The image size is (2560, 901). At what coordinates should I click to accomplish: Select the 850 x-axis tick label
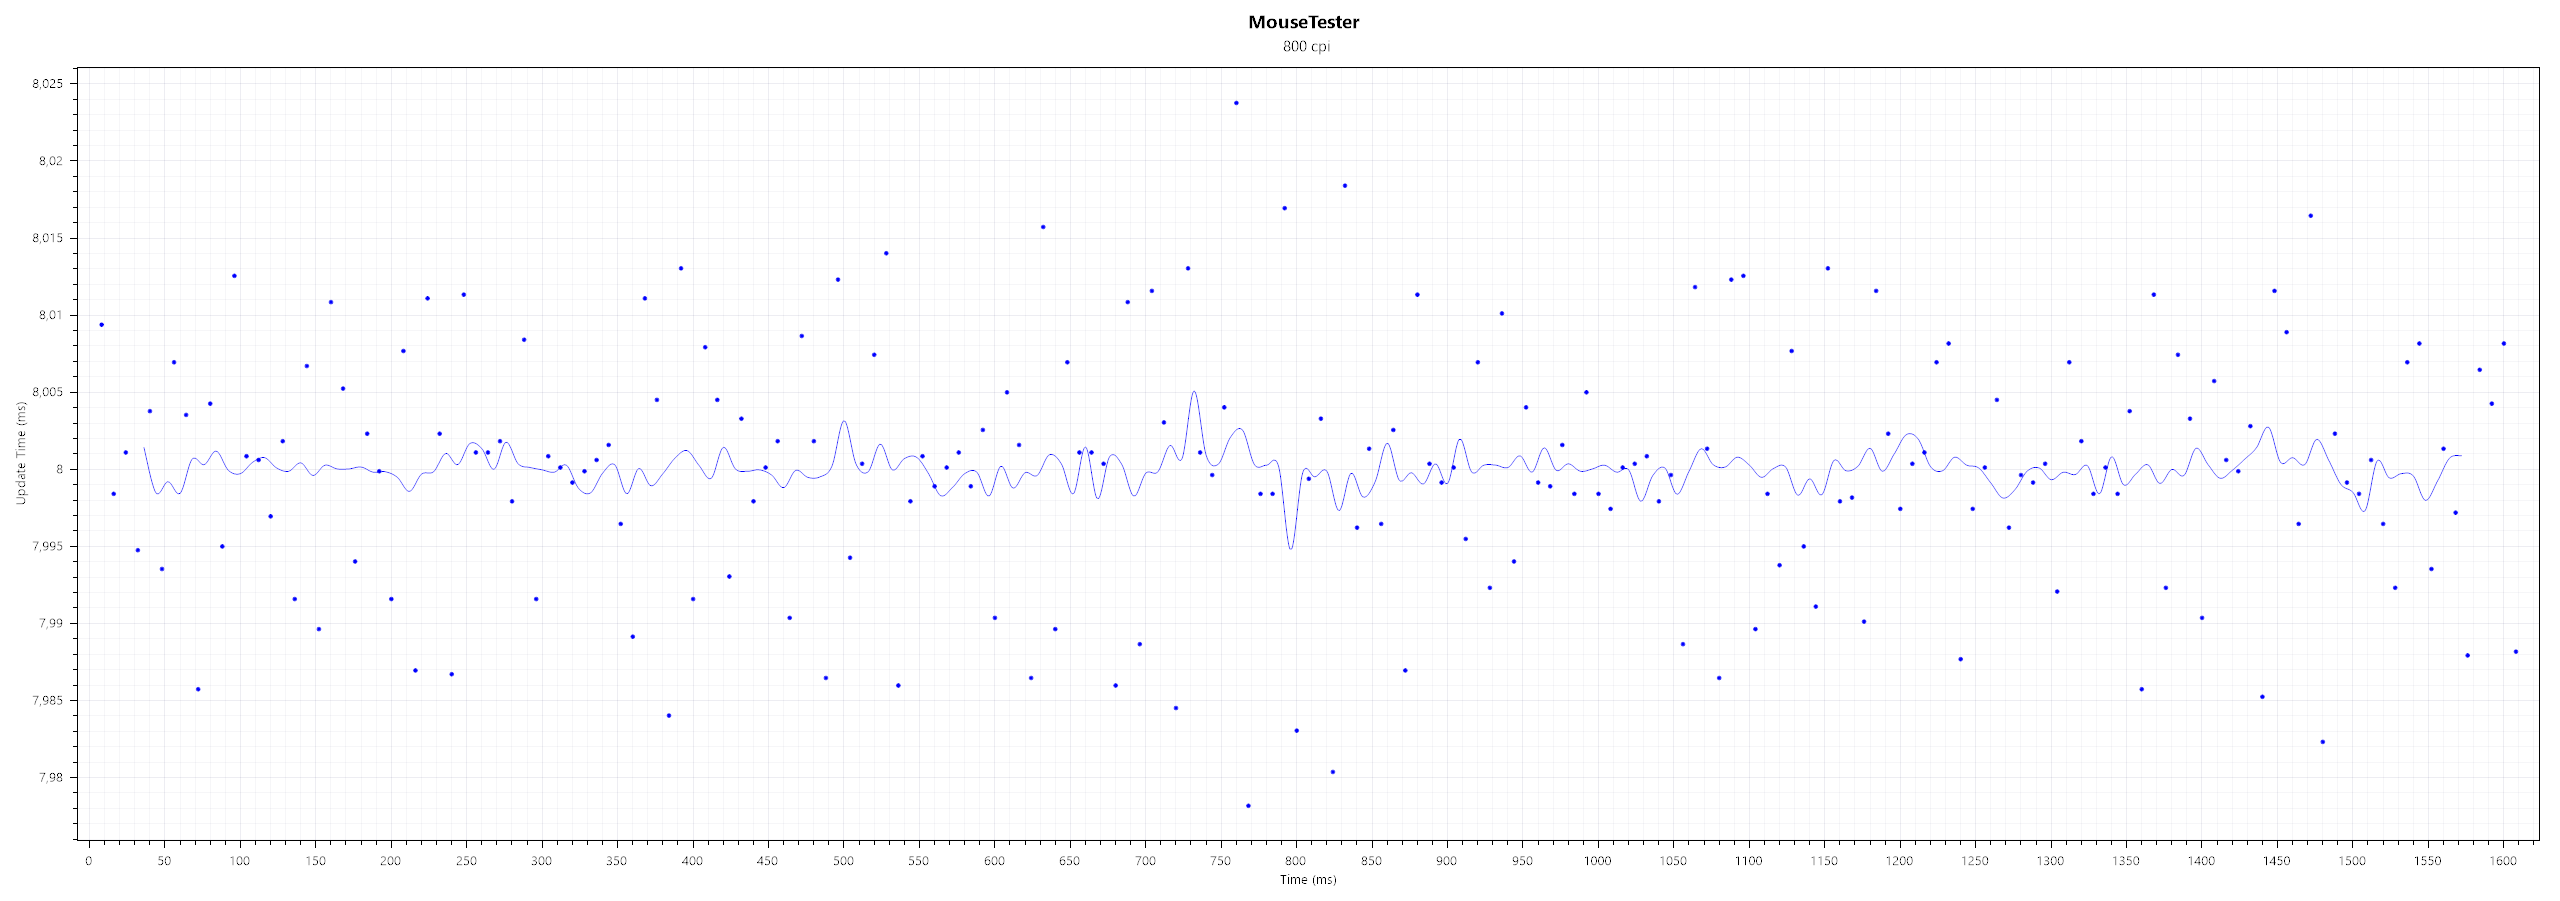click(x=1372, y=860)
